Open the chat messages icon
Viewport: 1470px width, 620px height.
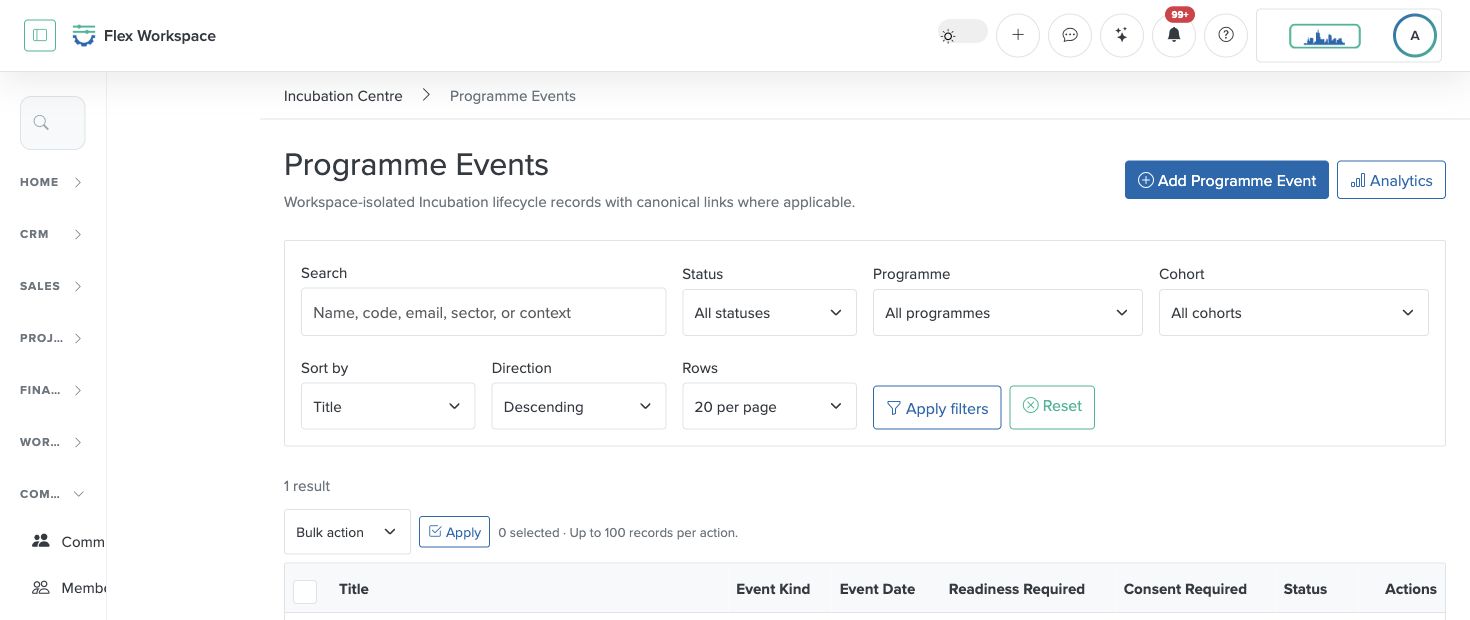coord(1070,35)
